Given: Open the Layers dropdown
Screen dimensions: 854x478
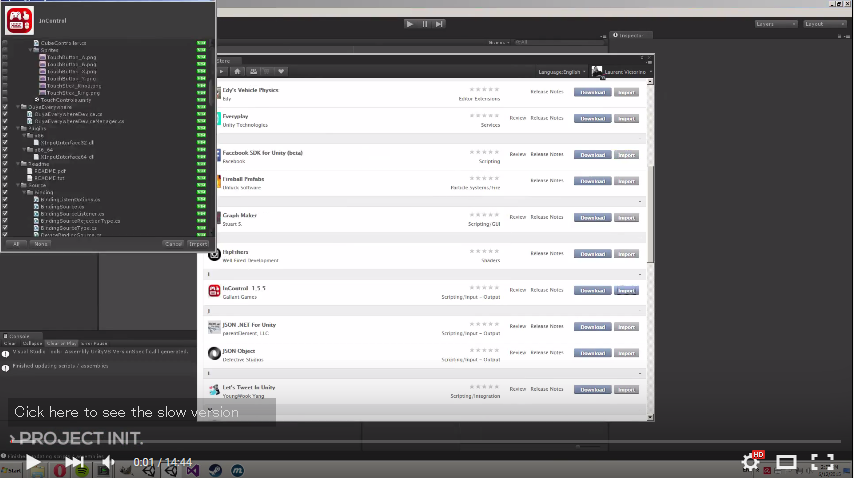Looking at the screenshot, I should click(776, 24).
